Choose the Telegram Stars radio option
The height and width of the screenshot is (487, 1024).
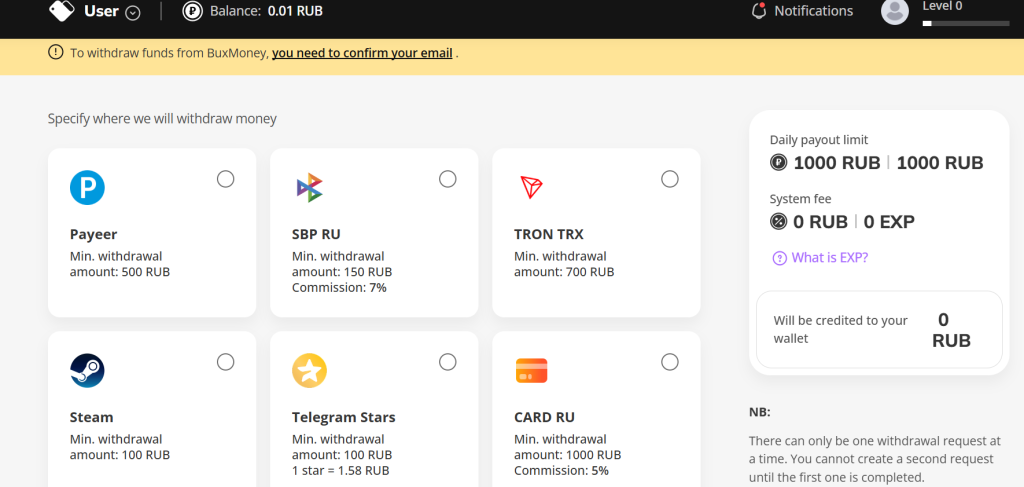pyautogui.click(x=448, y=362)
